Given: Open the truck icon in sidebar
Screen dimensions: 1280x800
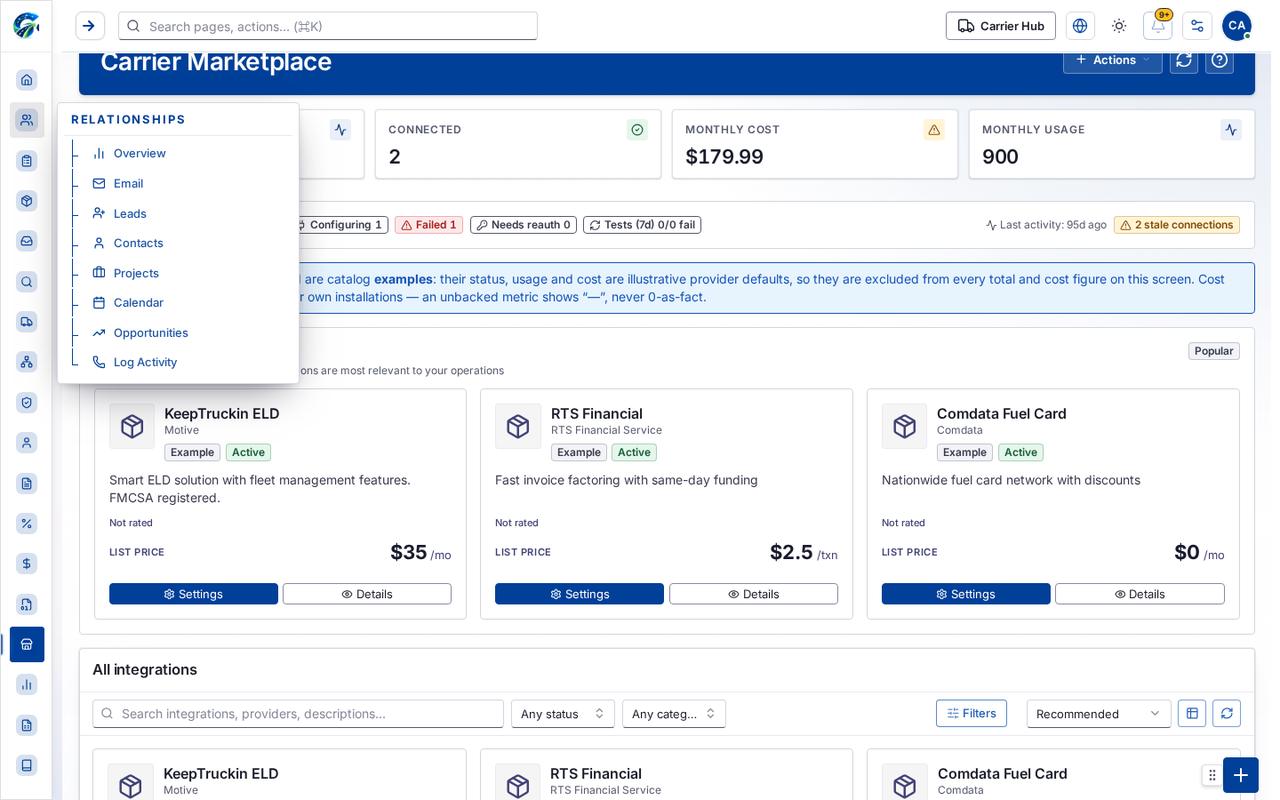Looking at the screenshot, I should [27, 322].
